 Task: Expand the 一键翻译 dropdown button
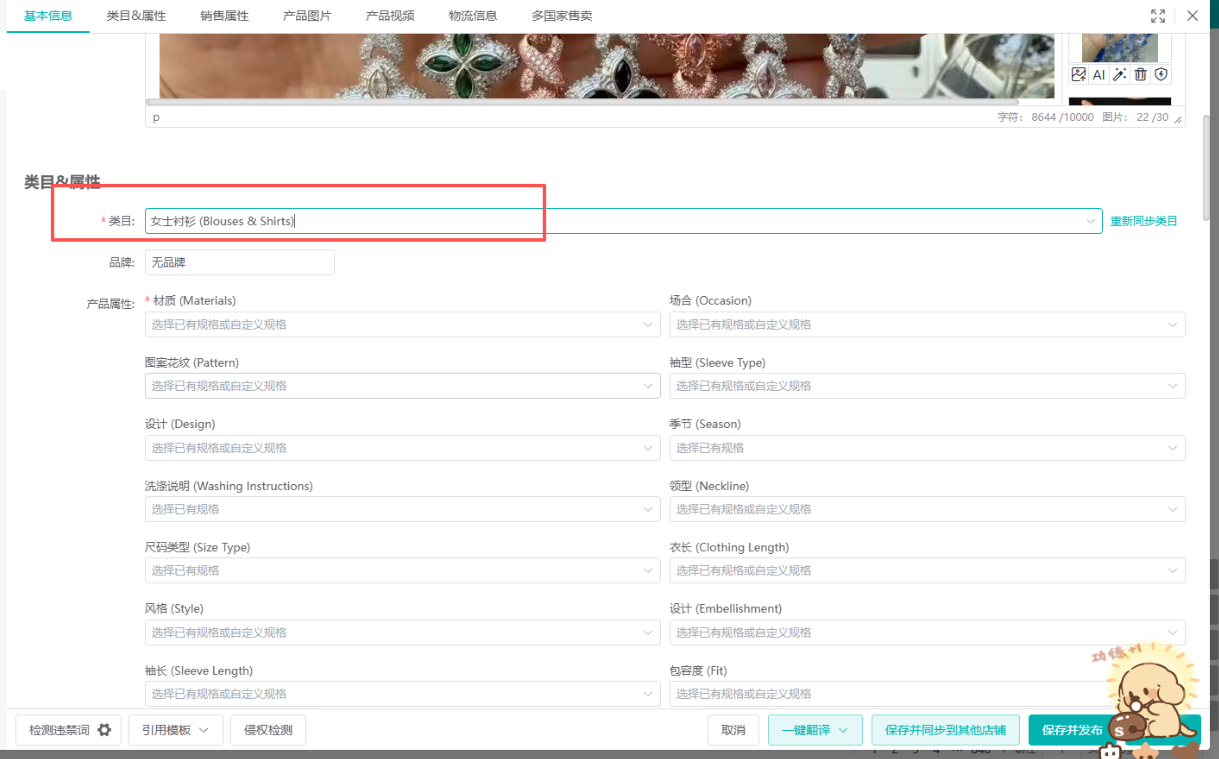click(x=815, y=730)
